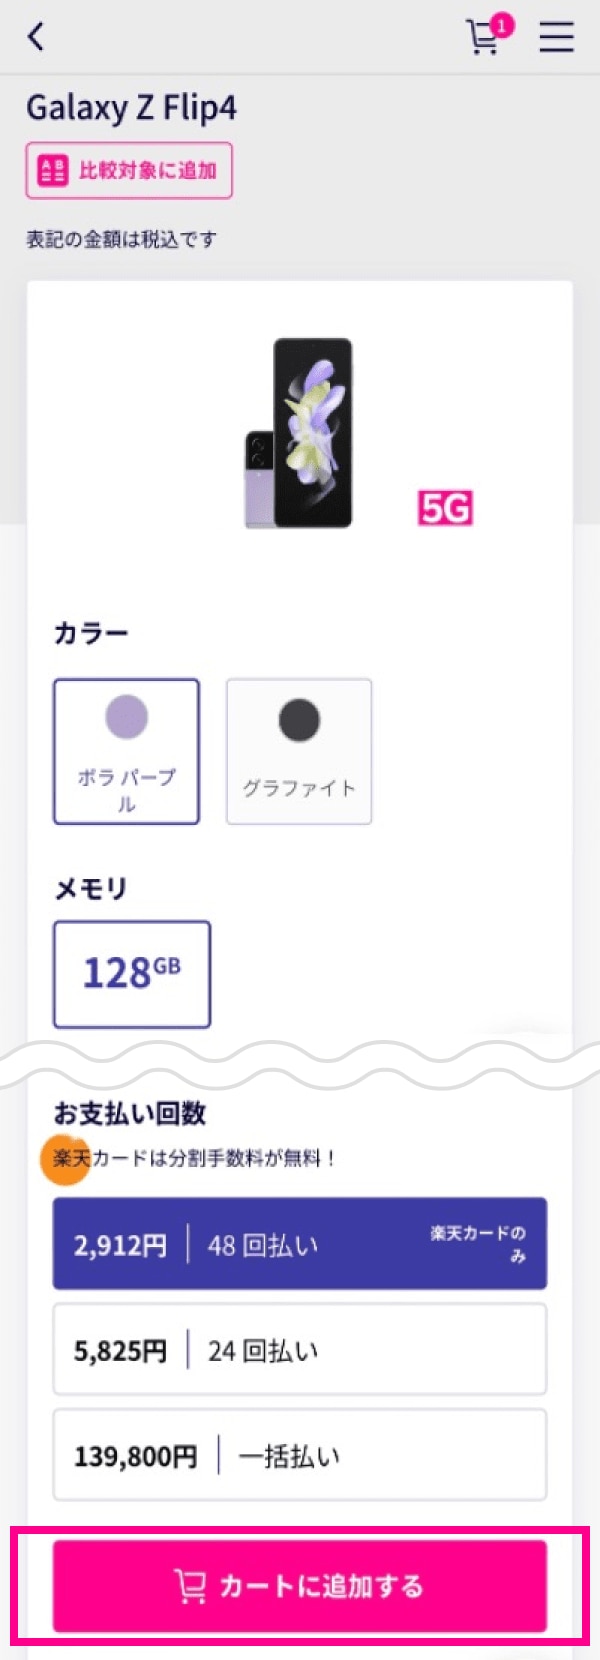Open the shopping cart icon
600x1660 pixels.
pos(484,38)
